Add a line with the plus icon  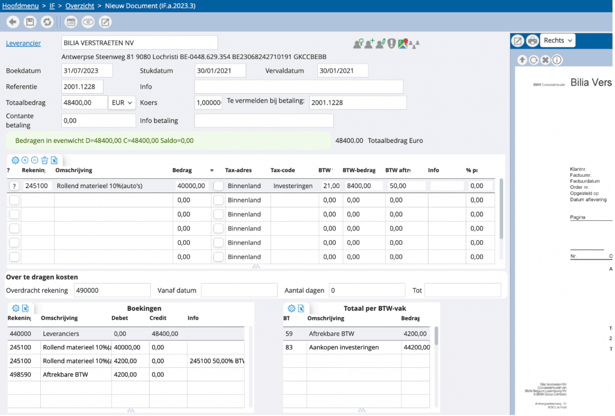pos(24,160)
